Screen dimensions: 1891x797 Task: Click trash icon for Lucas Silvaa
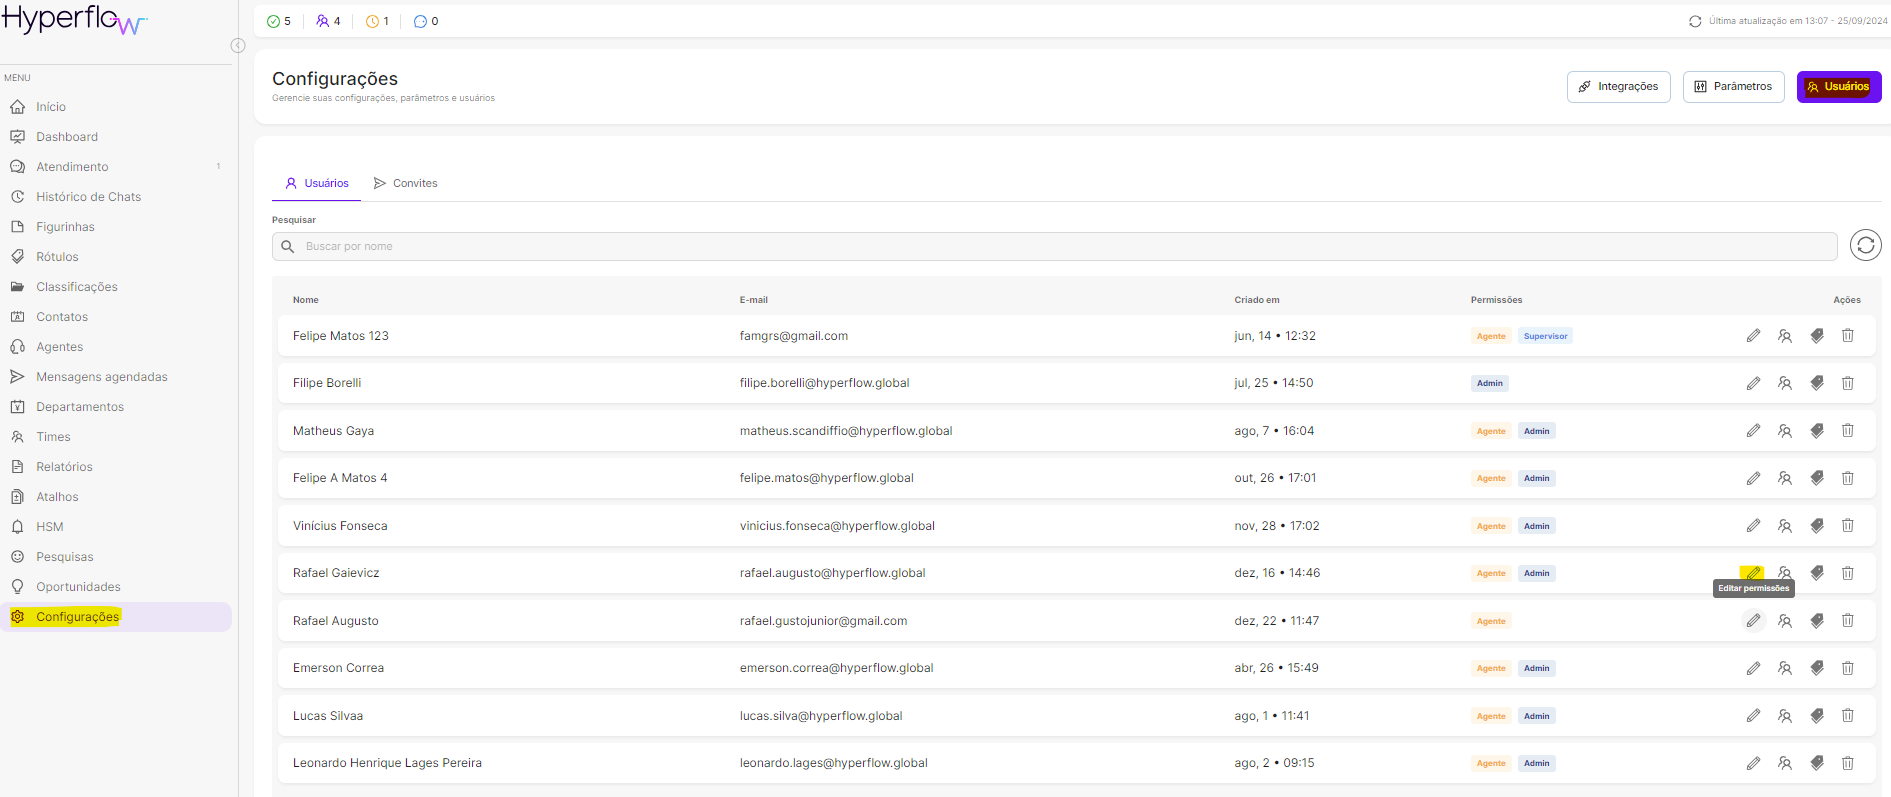point(1847,716)
